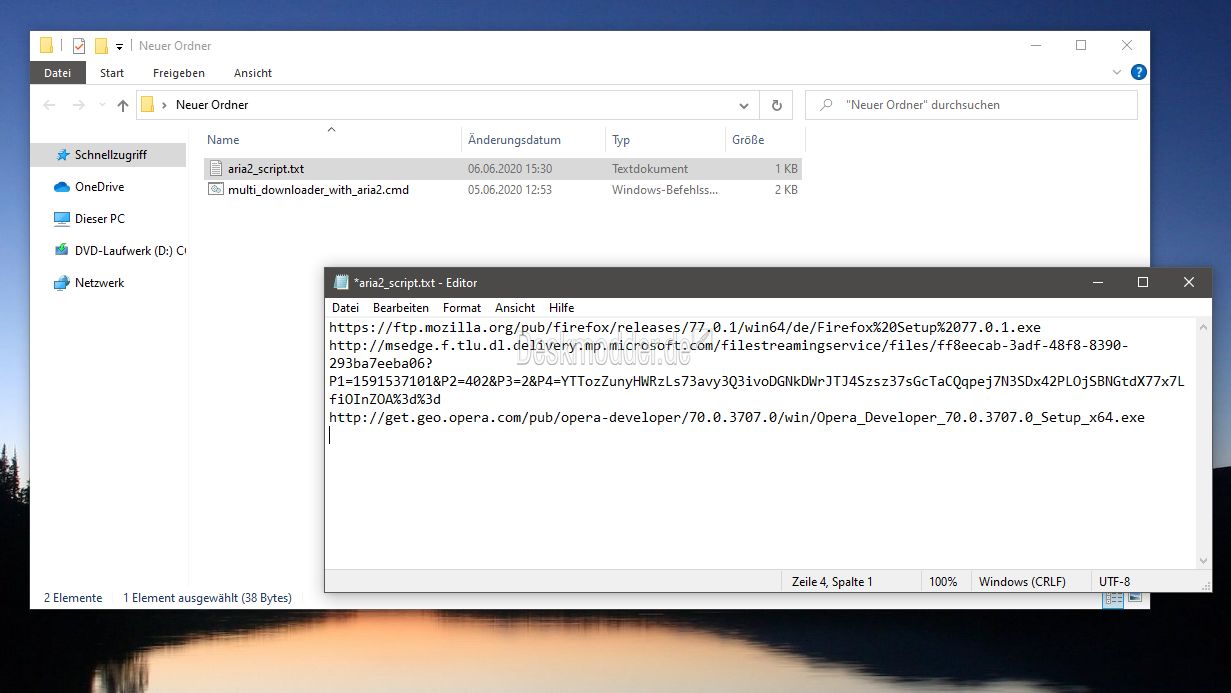1231x693 pixels.
Task: Open the Hilfe menu in the Editor
Action: 562,308
